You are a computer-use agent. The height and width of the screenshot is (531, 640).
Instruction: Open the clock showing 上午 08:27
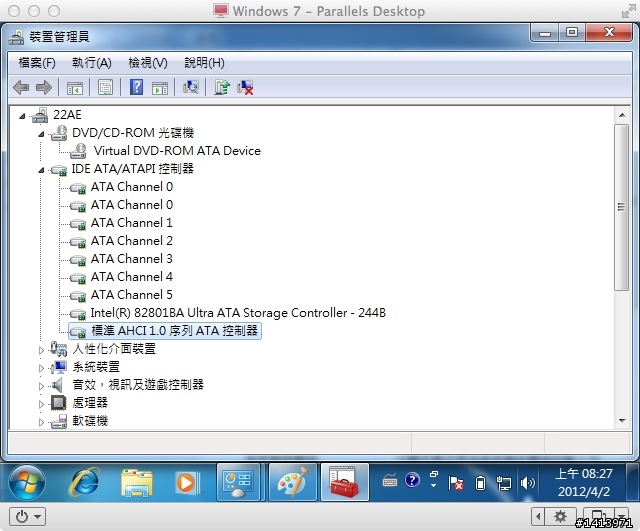coord(584,482)
